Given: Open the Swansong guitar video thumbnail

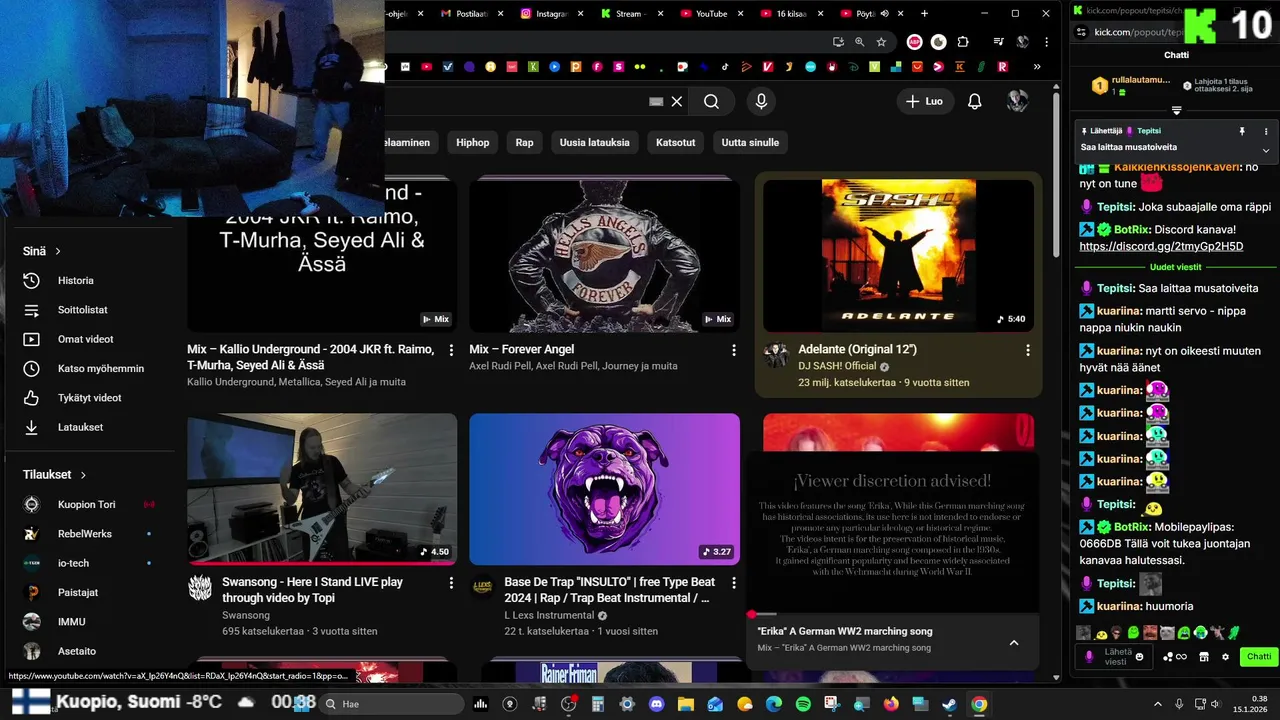Looking at the screenshot, I should click(x=322, y=489).
